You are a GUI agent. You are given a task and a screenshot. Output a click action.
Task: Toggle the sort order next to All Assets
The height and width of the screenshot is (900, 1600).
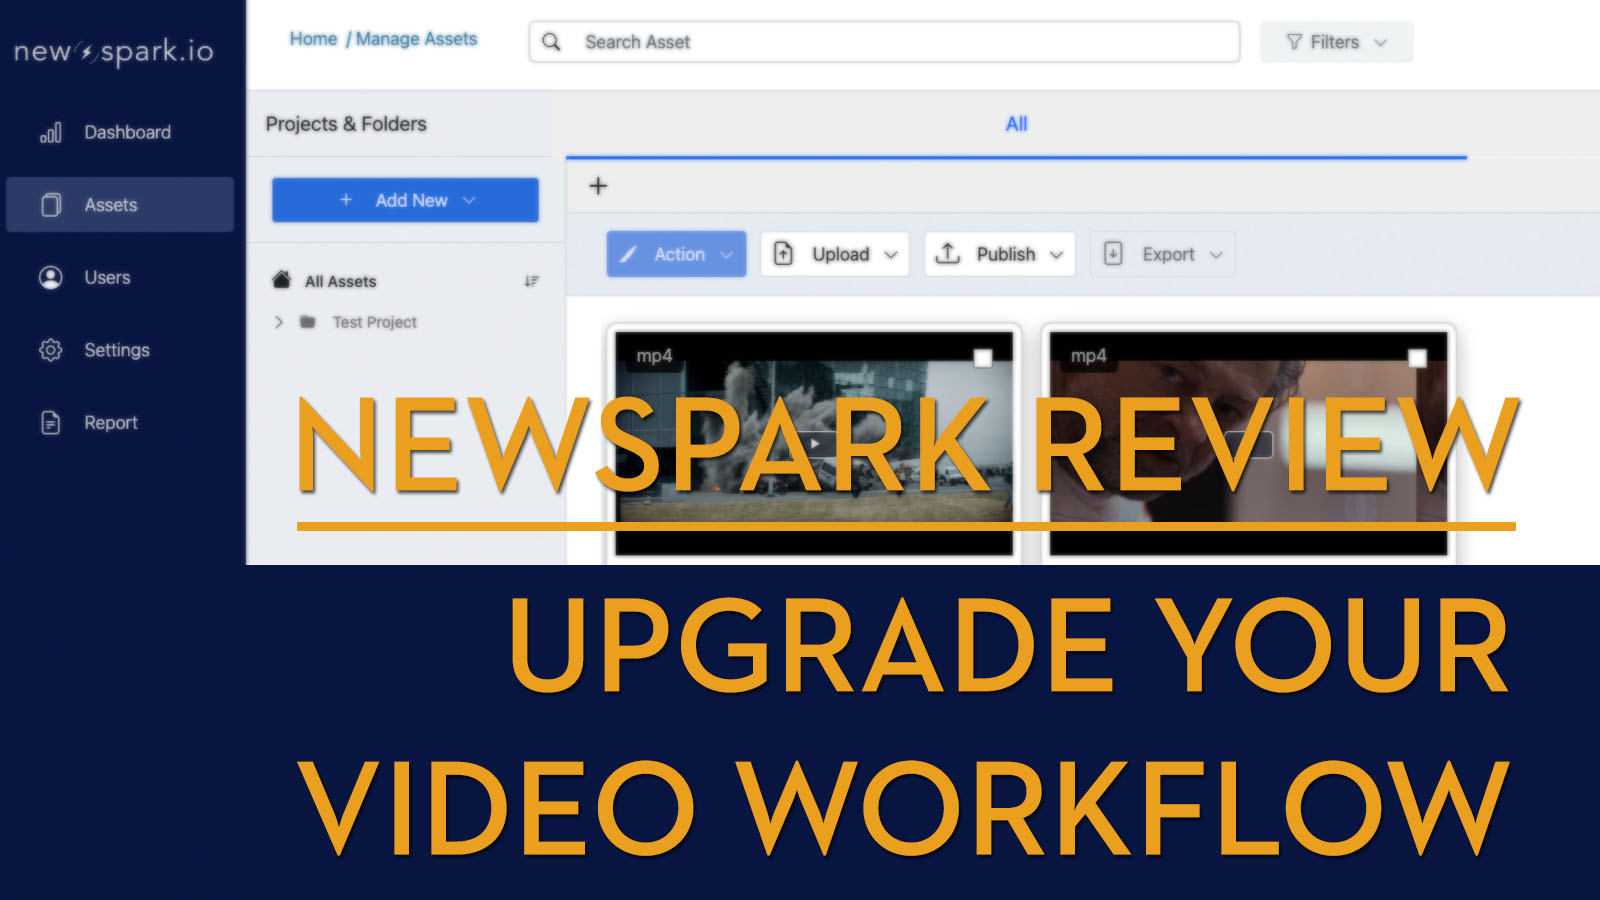532,281
